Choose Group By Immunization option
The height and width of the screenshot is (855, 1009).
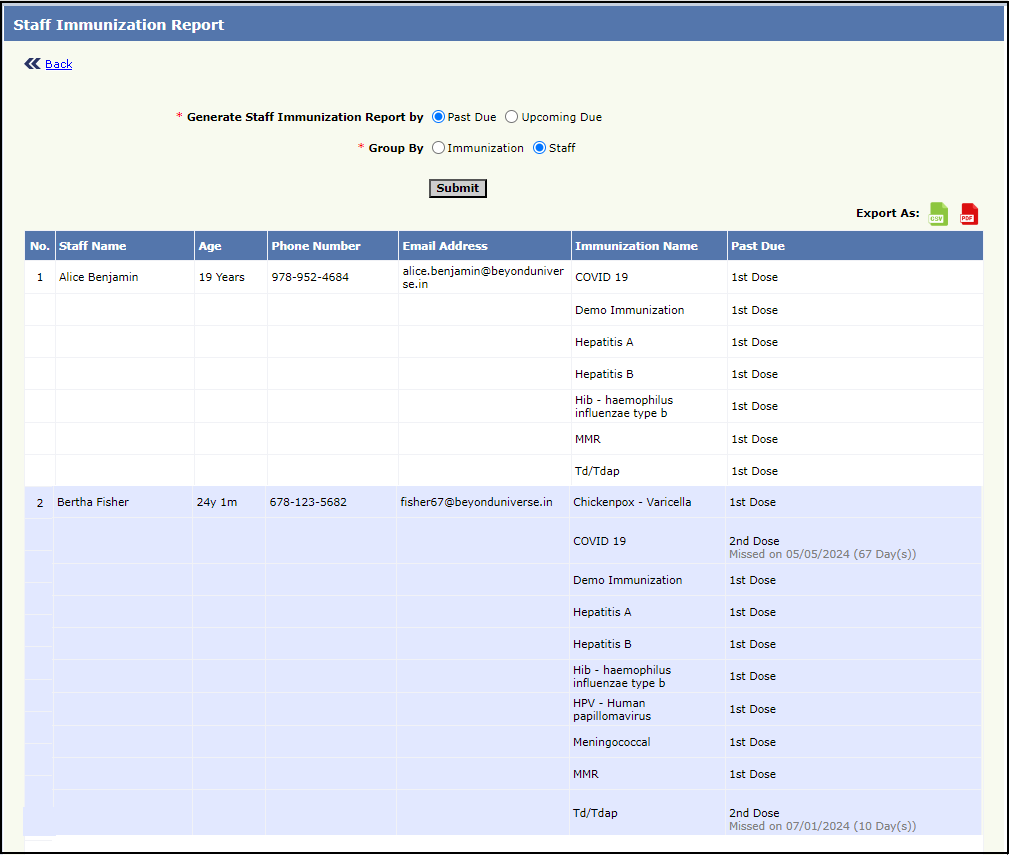(x=439, y=148)
